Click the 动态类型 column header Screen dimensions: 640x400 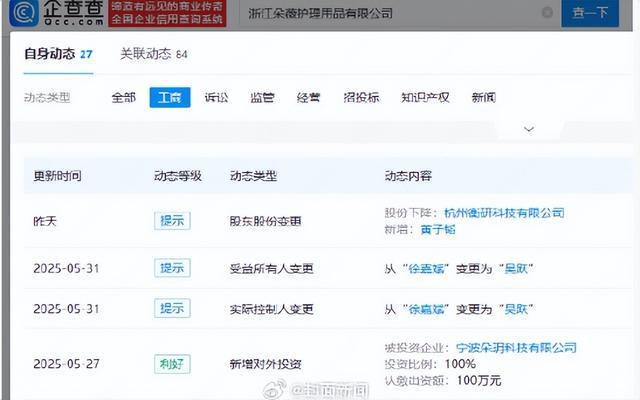[x=253, y=176]
